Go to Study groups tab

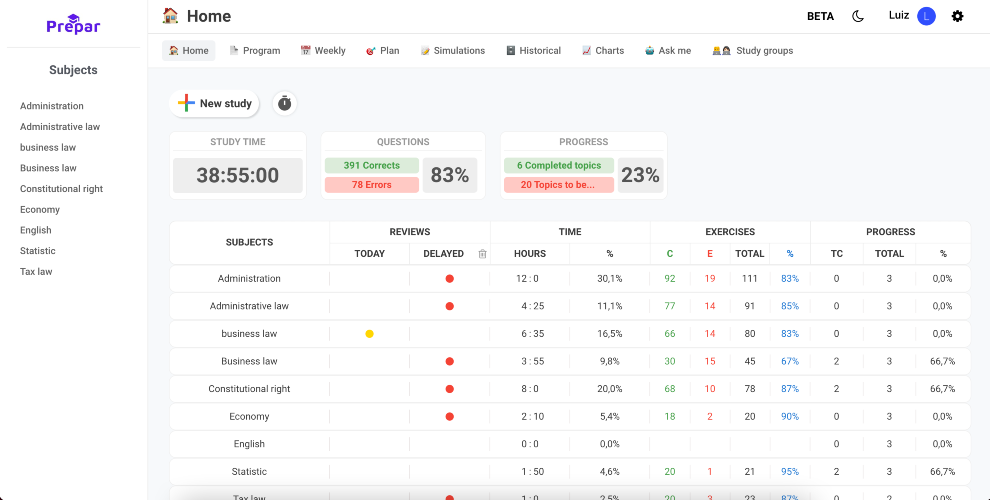tap(753, 51)
